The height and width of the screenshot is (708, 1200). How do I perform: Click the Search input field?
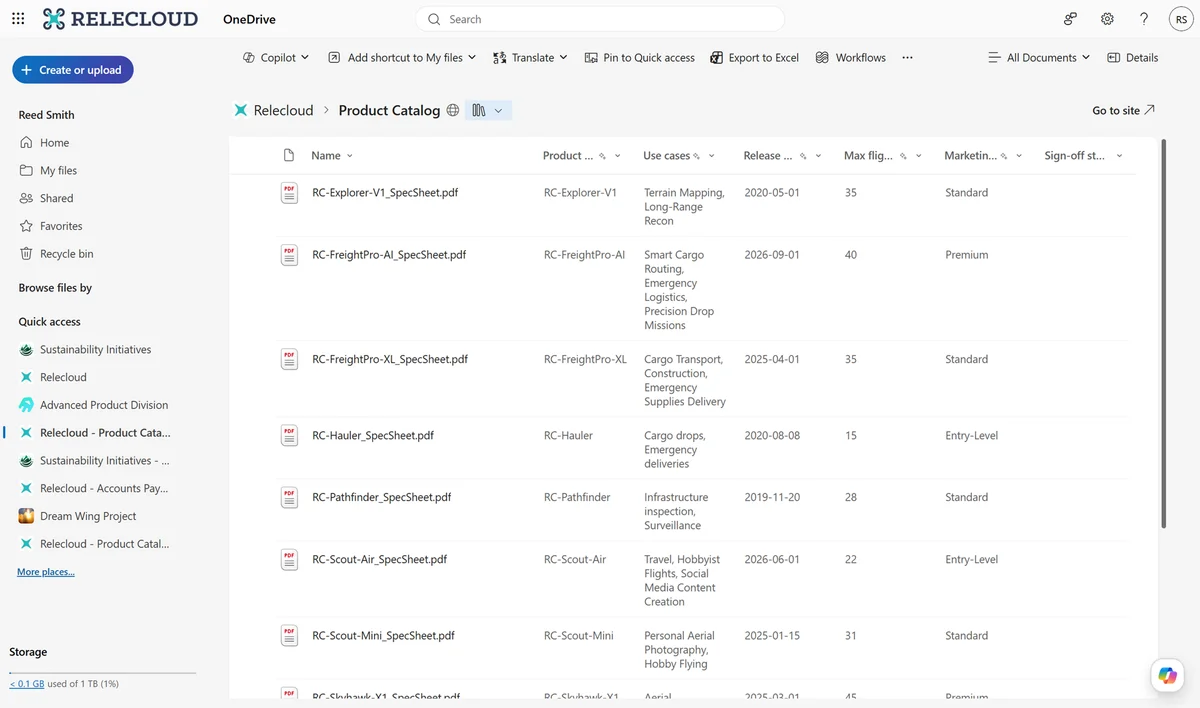coord(600,19)
